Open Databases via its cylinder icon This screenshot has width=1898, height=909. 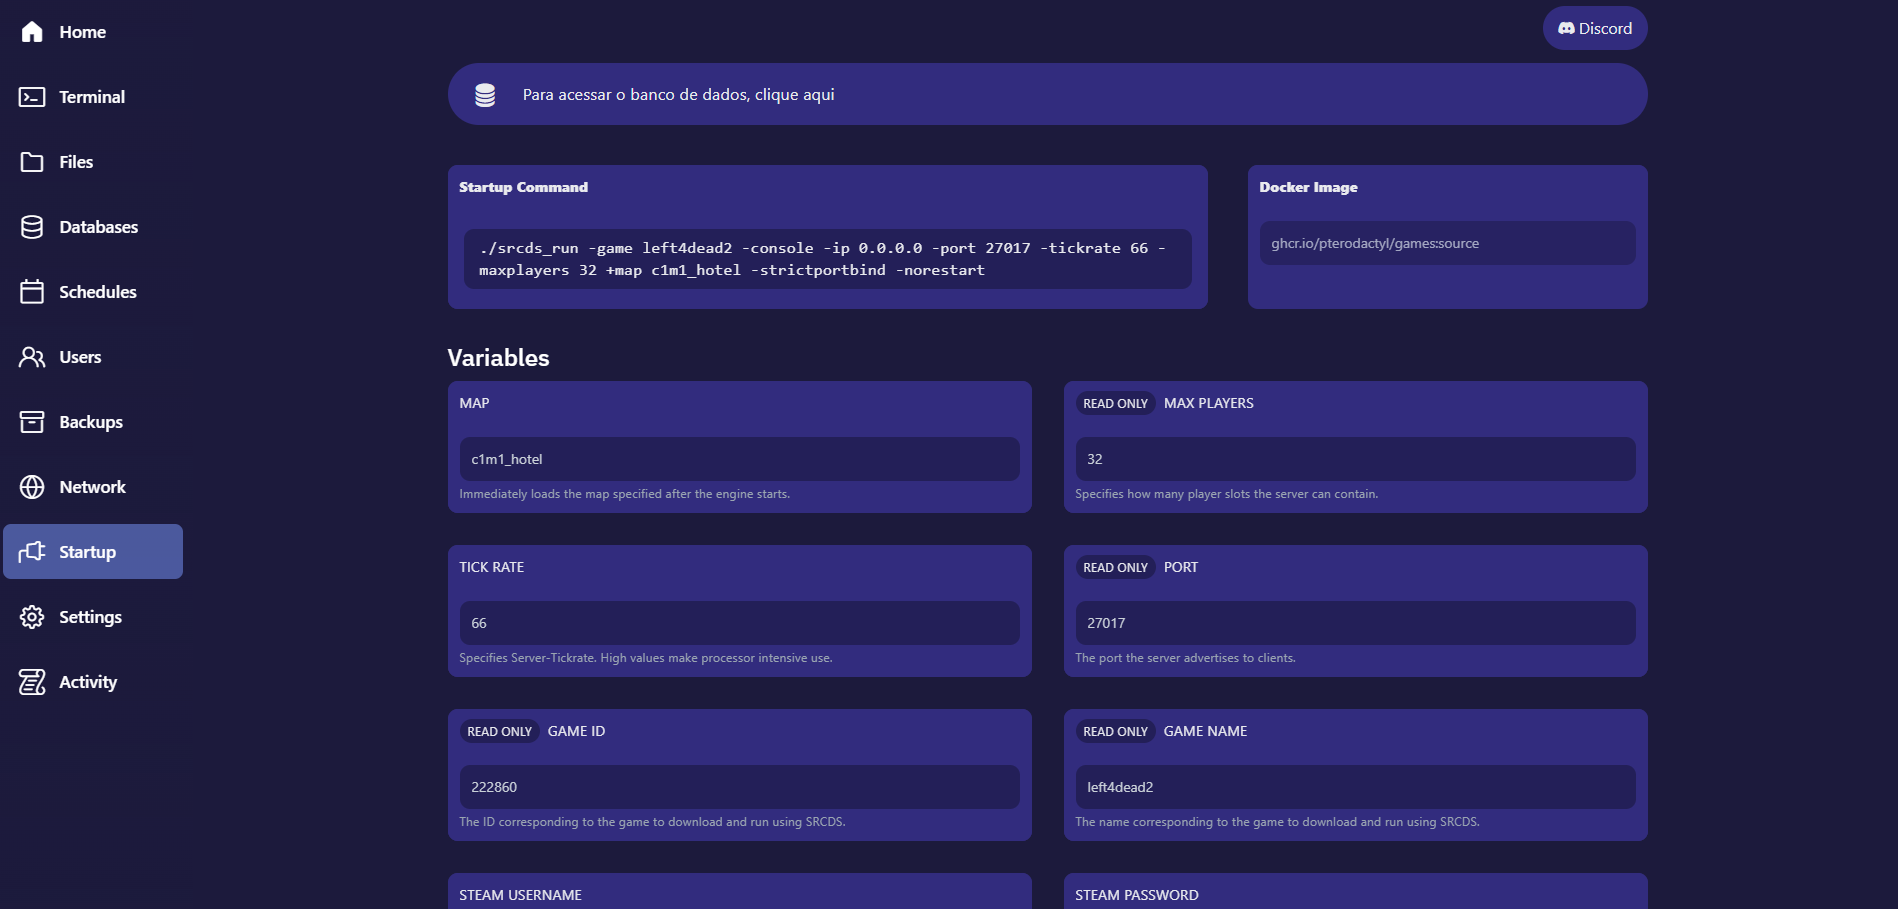tap(32, 227)
